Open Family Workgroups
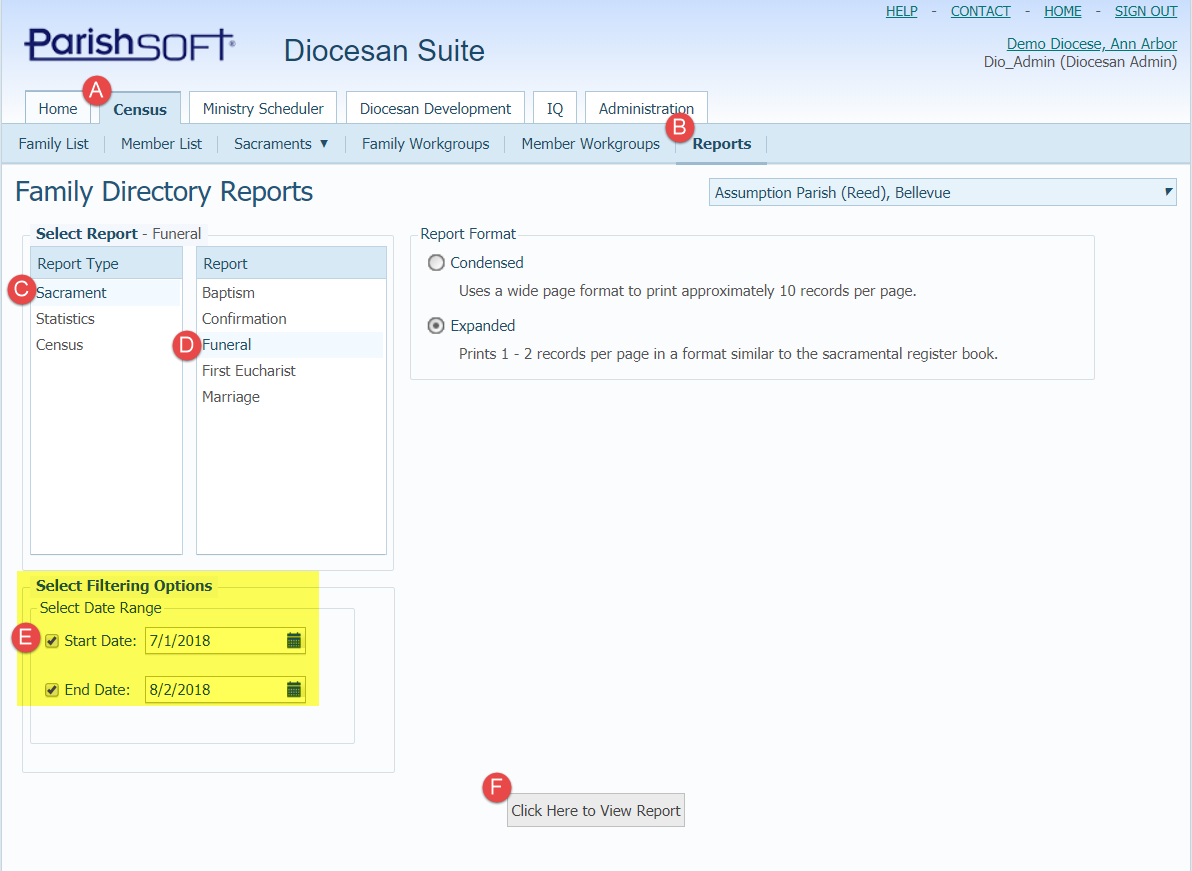 (426, 144)
